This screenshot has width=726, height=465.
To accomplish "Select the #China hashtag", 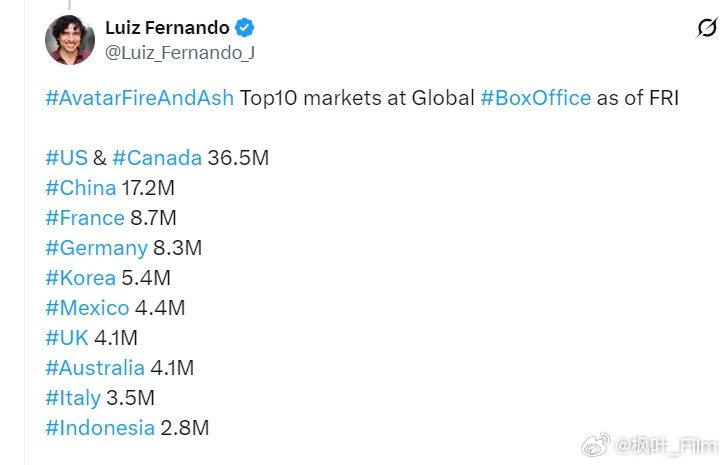I will pyautogui.click(x=80, y=188).
